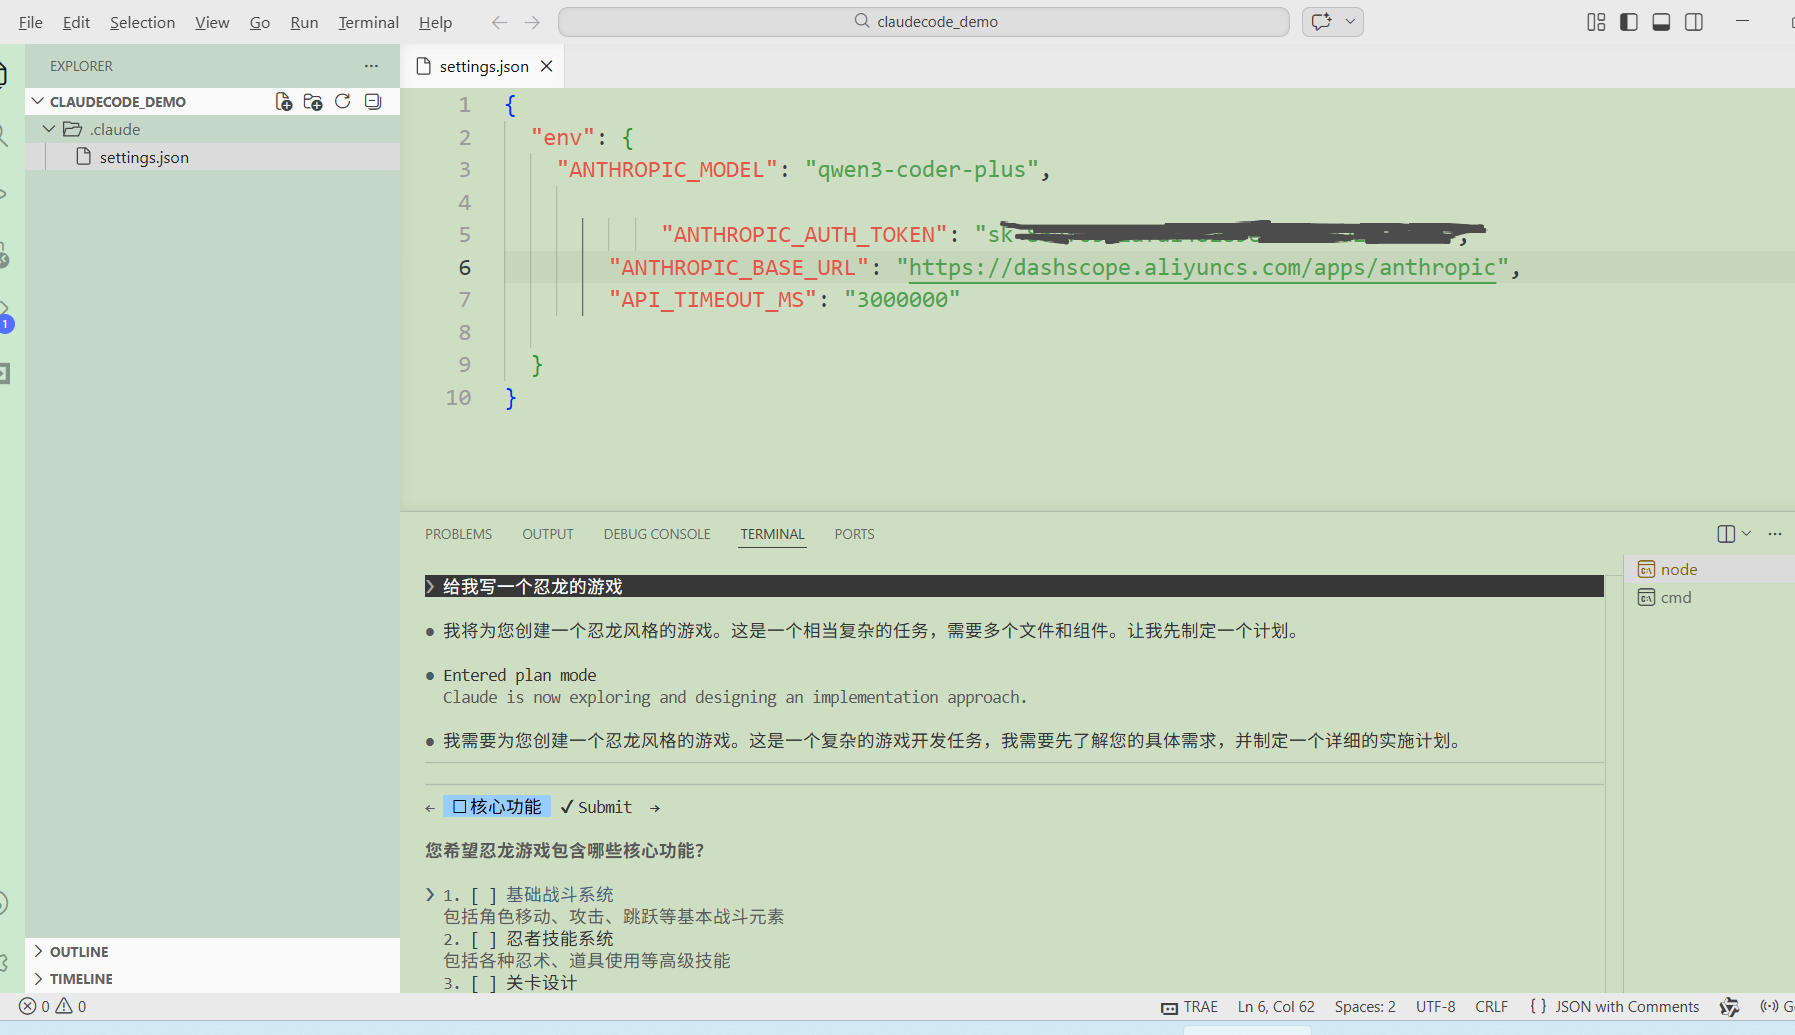1795x1035 pixels.
Task: Toggle the primary side bar
Action: click(1629, 22)
